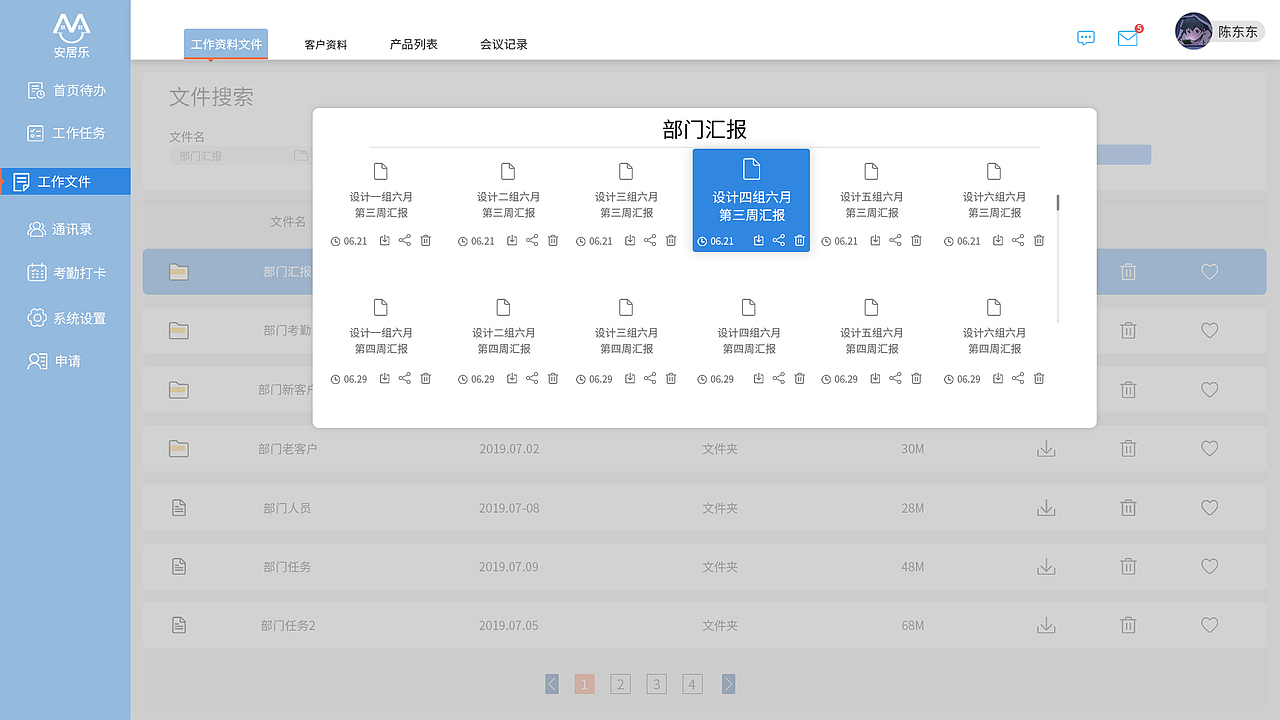Delete 设计二组六月第三周汇报 file
This screenshot has height=720, width=1280.
tap(552, 240)
